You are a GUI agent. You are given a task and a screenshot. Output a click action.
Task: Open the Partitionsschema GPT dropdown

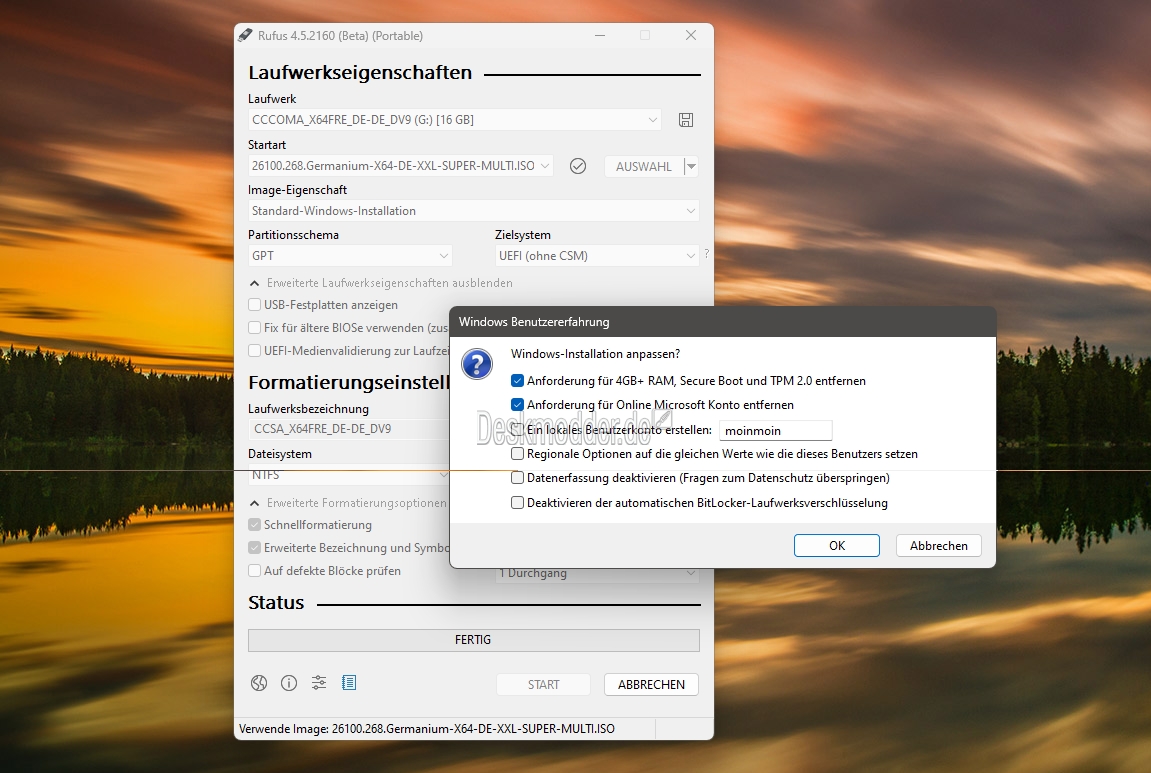[349, 255]
